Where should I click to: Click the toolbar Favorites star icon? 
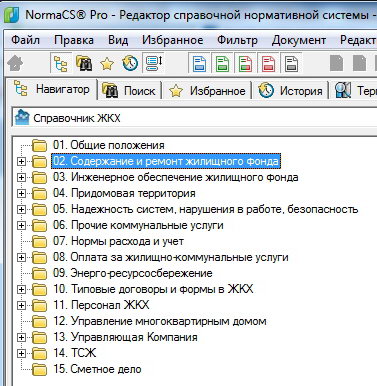tap(107, 63)
